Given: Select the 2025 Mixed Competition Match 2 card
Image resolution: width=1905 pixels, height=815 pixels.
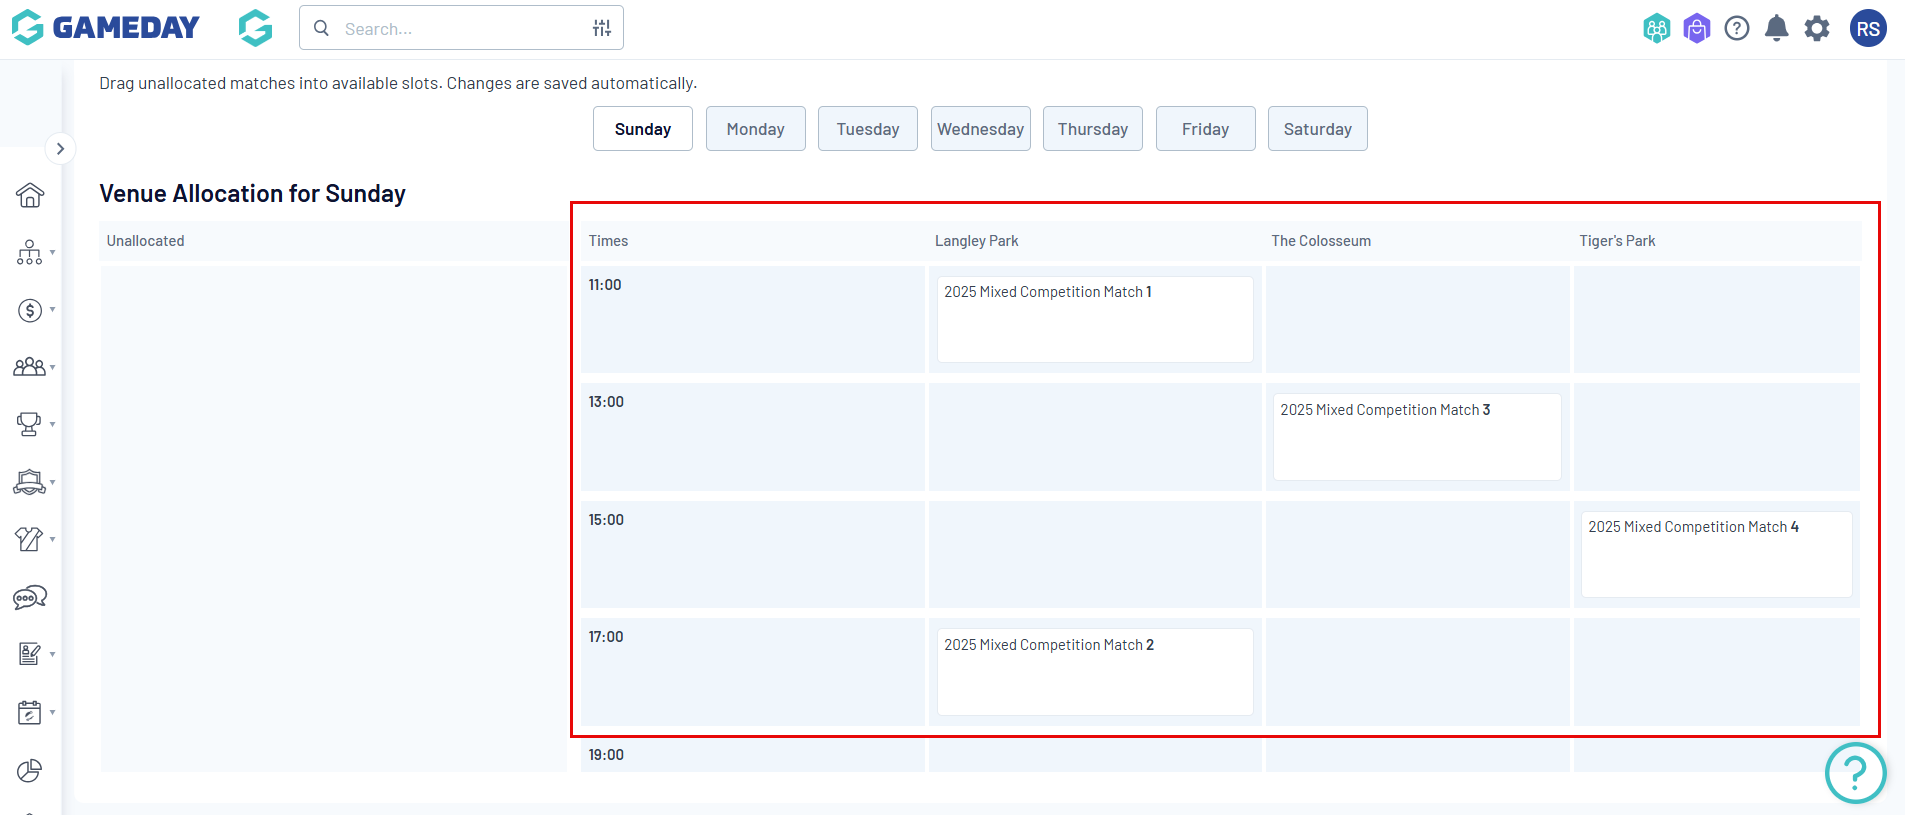Looking at the screenshot, I should (1095, 672).
